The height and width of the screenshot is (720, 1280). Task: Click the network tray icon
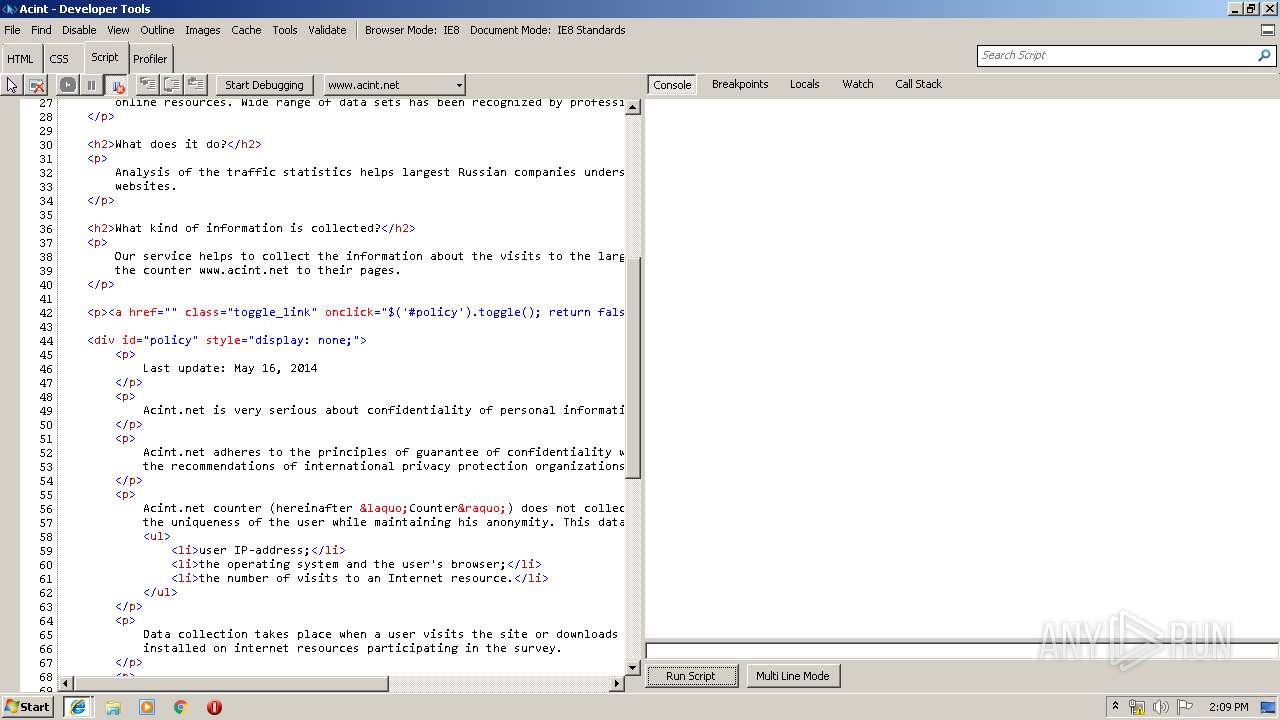(x=1137, y=707)
